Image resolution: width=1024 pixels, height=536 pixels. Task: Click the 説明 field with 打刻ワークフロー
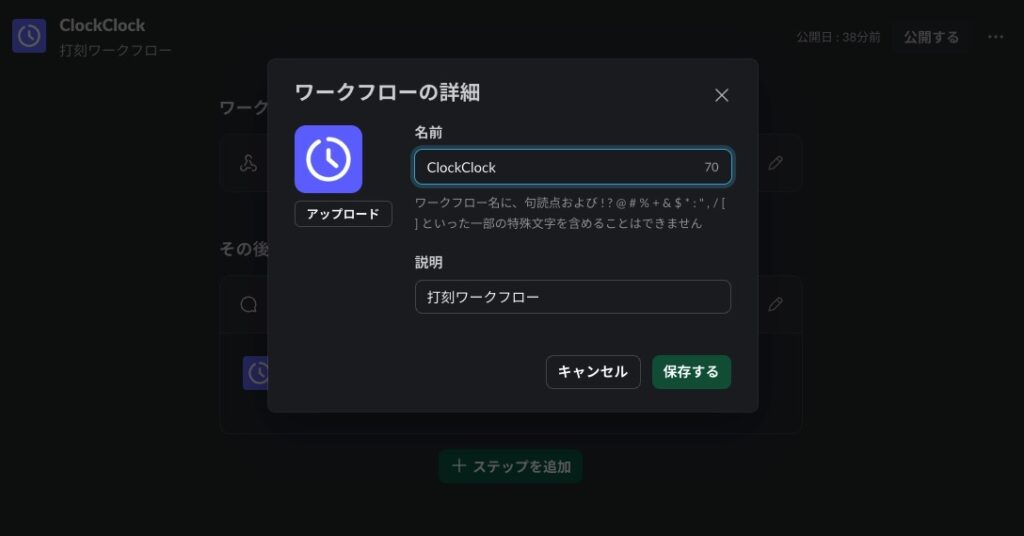[x=573, y=297]
